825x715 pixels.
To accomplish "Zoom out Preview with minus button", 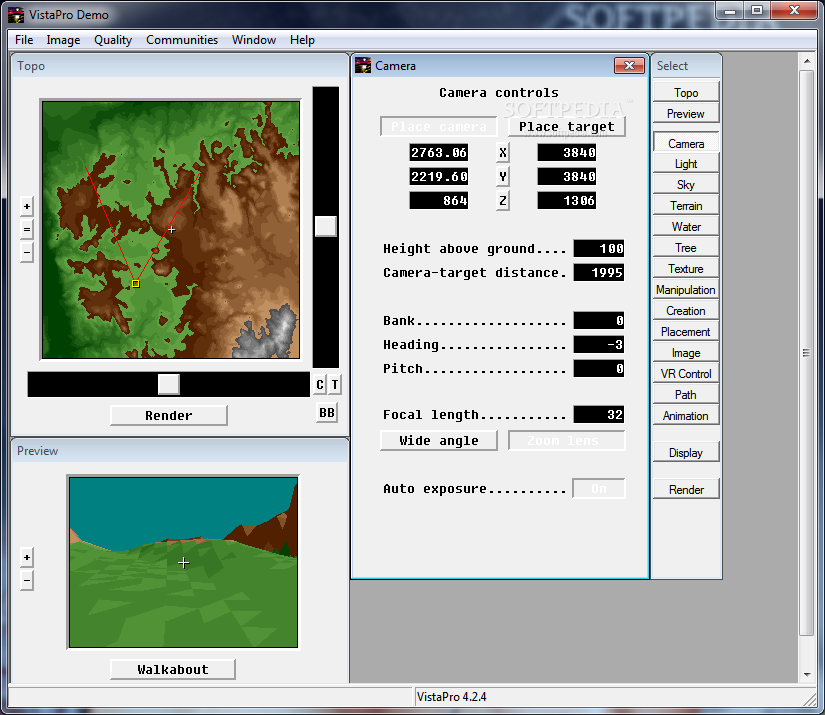I will point(27,581).
